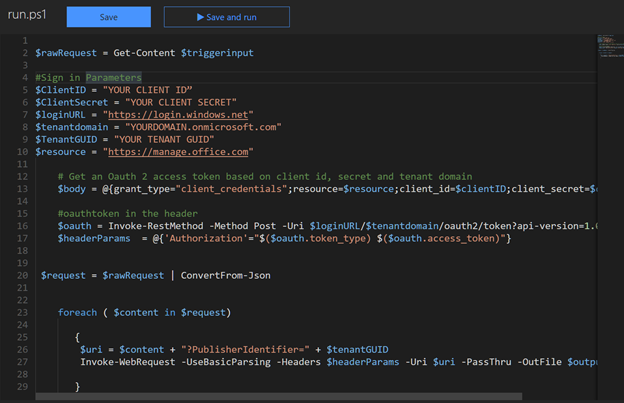Click the "YOUR CLIENT ID" string
Image resolution: width=624 pixels, height=403 pixels.
click(x=147, y=90)
